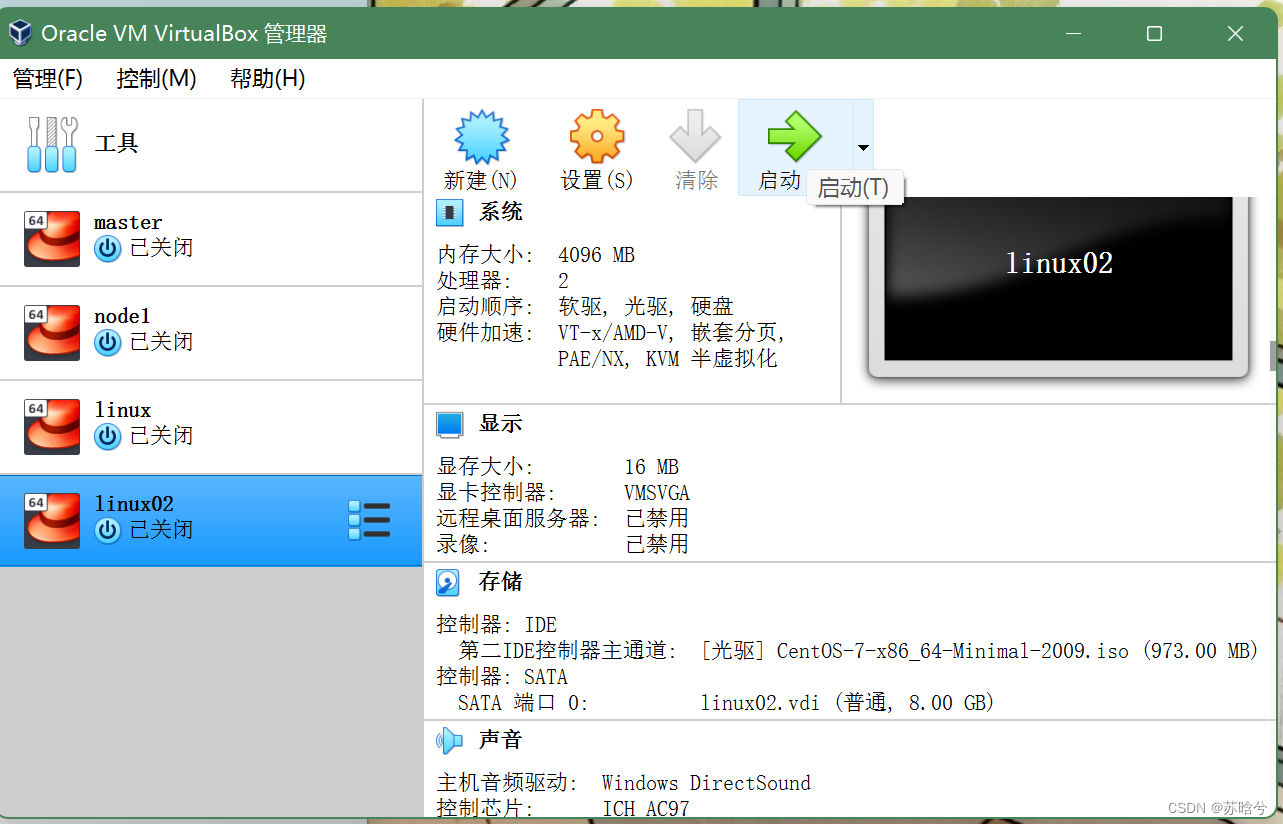The image size is (1283, 824).
Task: Click the VMSVGA graphics controller value
Action: click(x=657, y=493)
